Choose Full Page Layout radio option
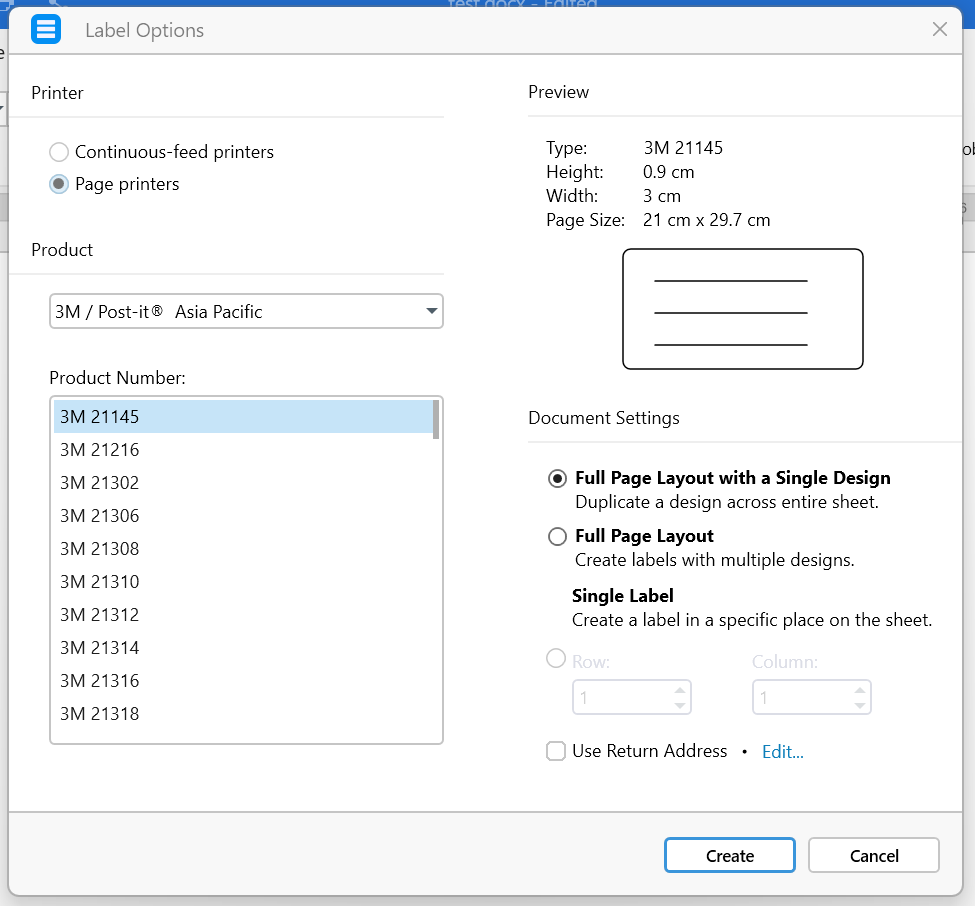The width and height of the screenshot is (975, 906). tap(557, 536)
